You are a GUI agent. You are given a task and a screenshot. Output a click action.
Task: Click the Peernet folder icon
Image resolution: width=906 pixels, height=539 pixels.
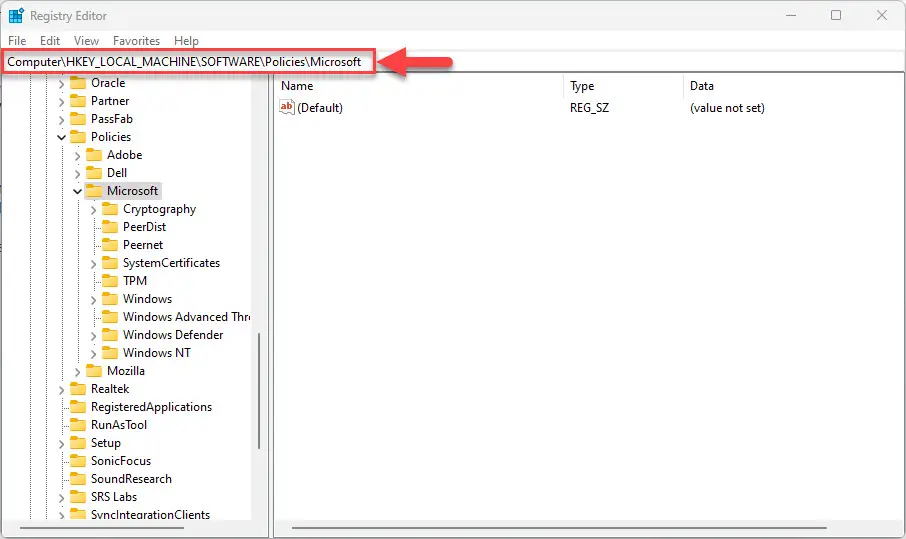pos(110,245)
